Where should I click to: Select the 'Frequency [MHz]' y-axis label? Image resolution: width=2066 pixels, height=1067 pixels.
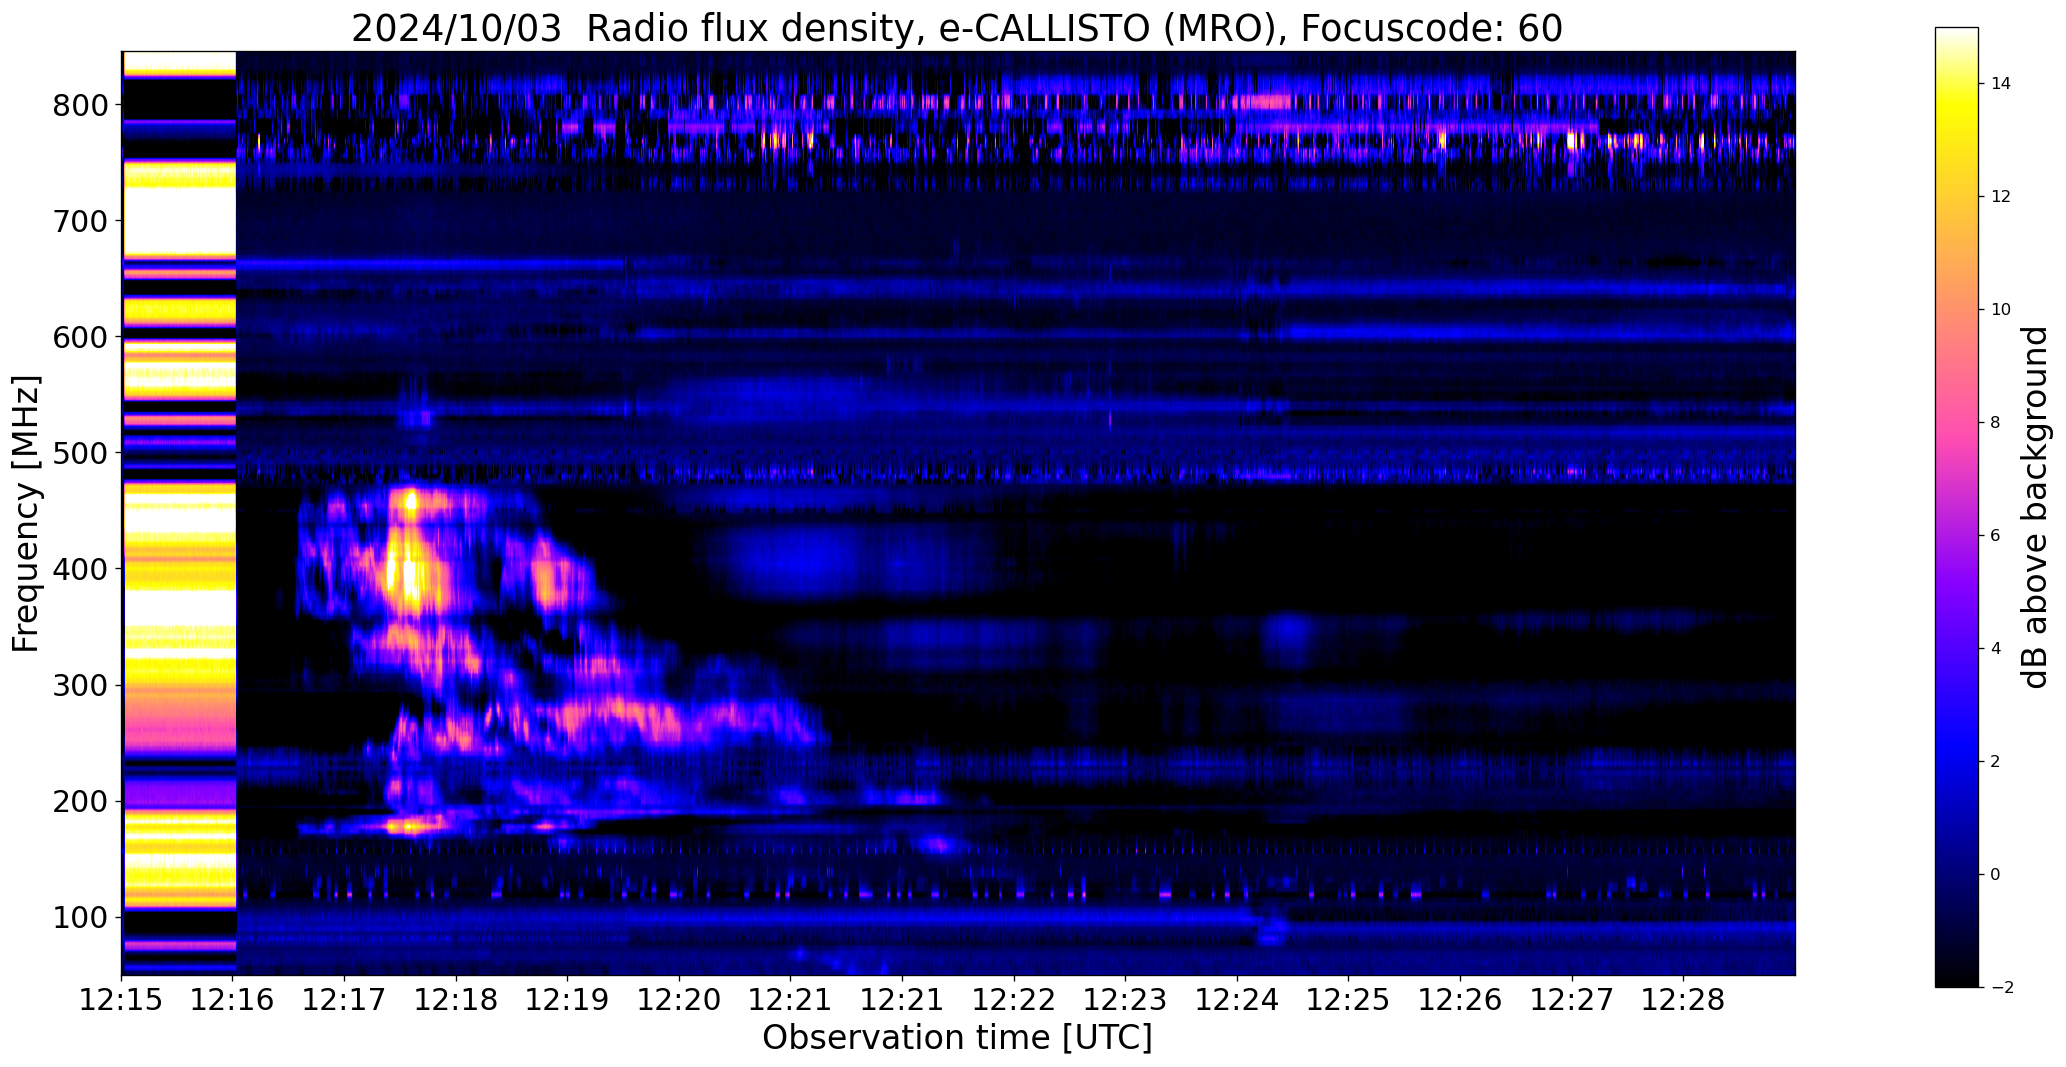point(26,514)
